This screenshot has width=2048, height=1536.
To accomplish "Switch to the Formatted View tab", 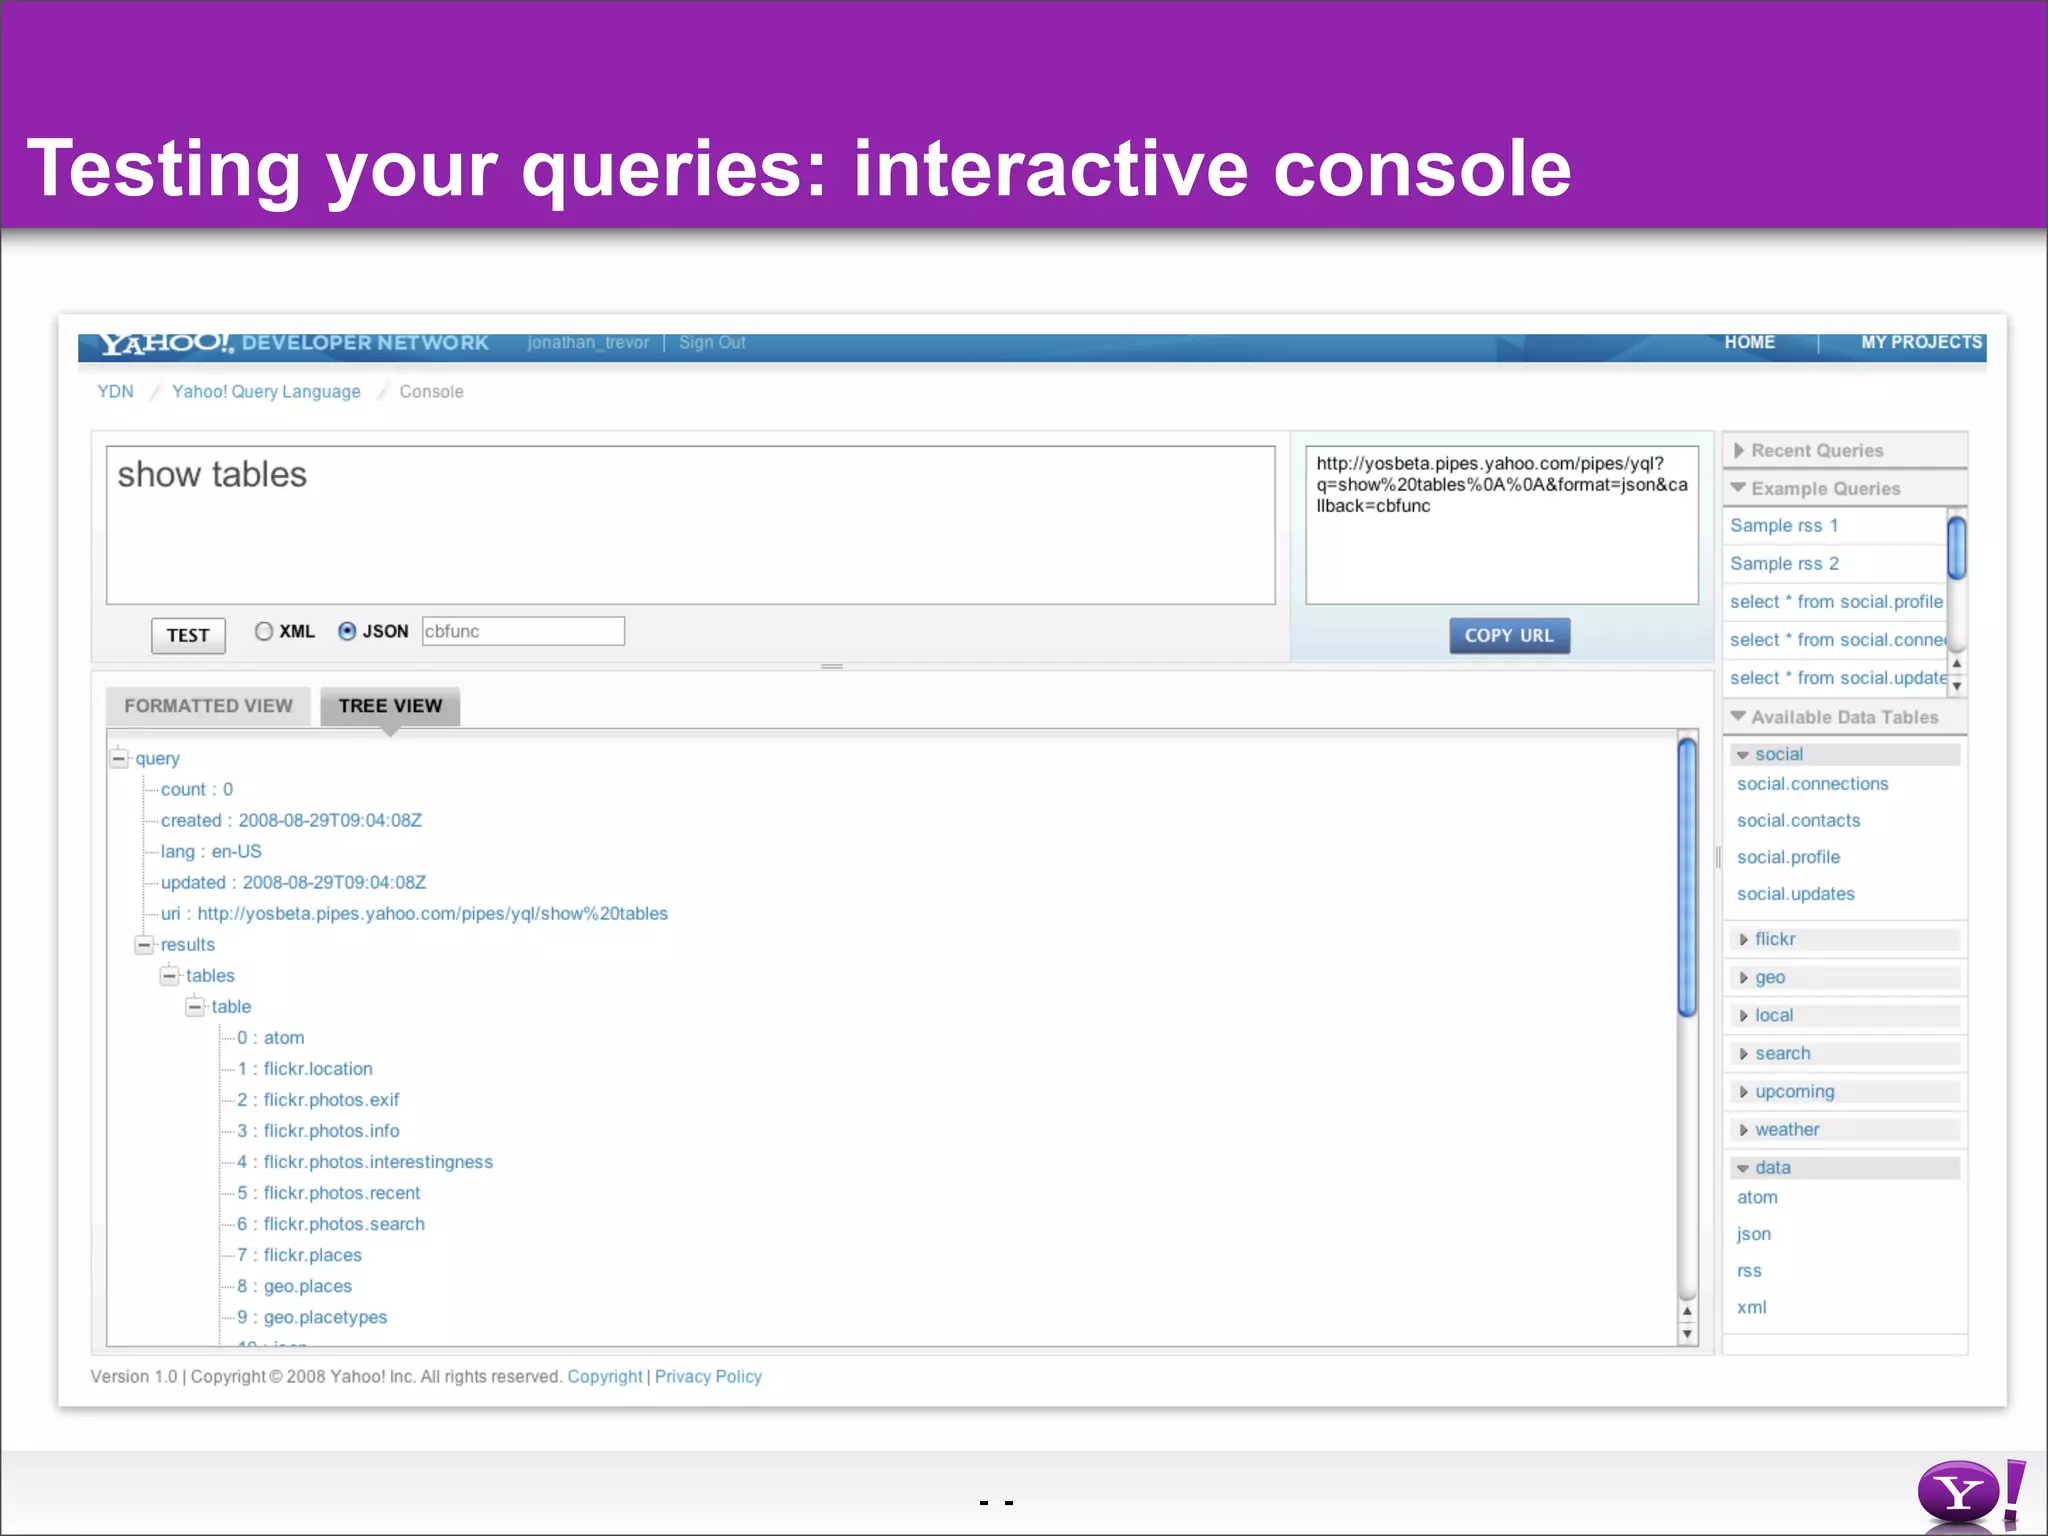I will (208, 706).
